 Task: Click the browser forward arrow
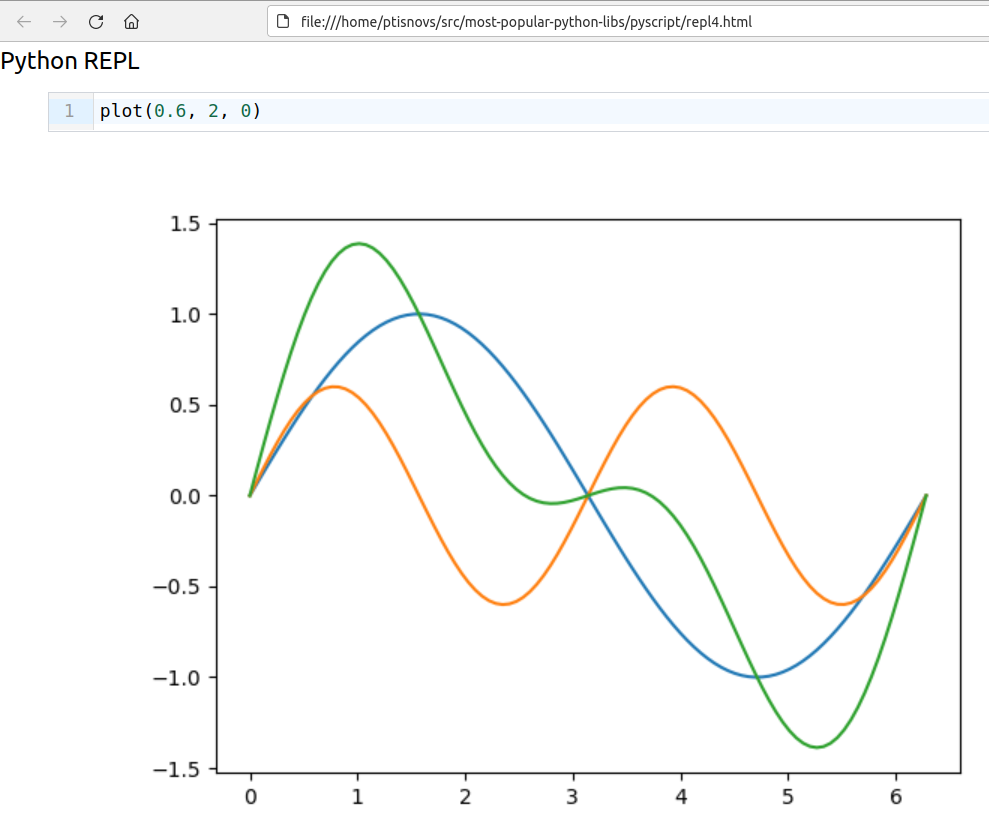coord(60,22)
